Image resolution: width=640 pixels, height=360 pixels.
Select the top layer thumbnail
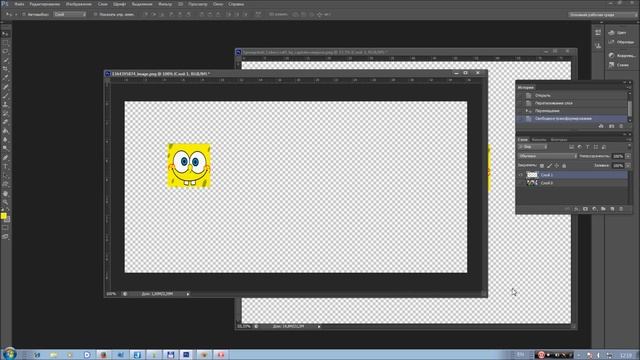532,175
